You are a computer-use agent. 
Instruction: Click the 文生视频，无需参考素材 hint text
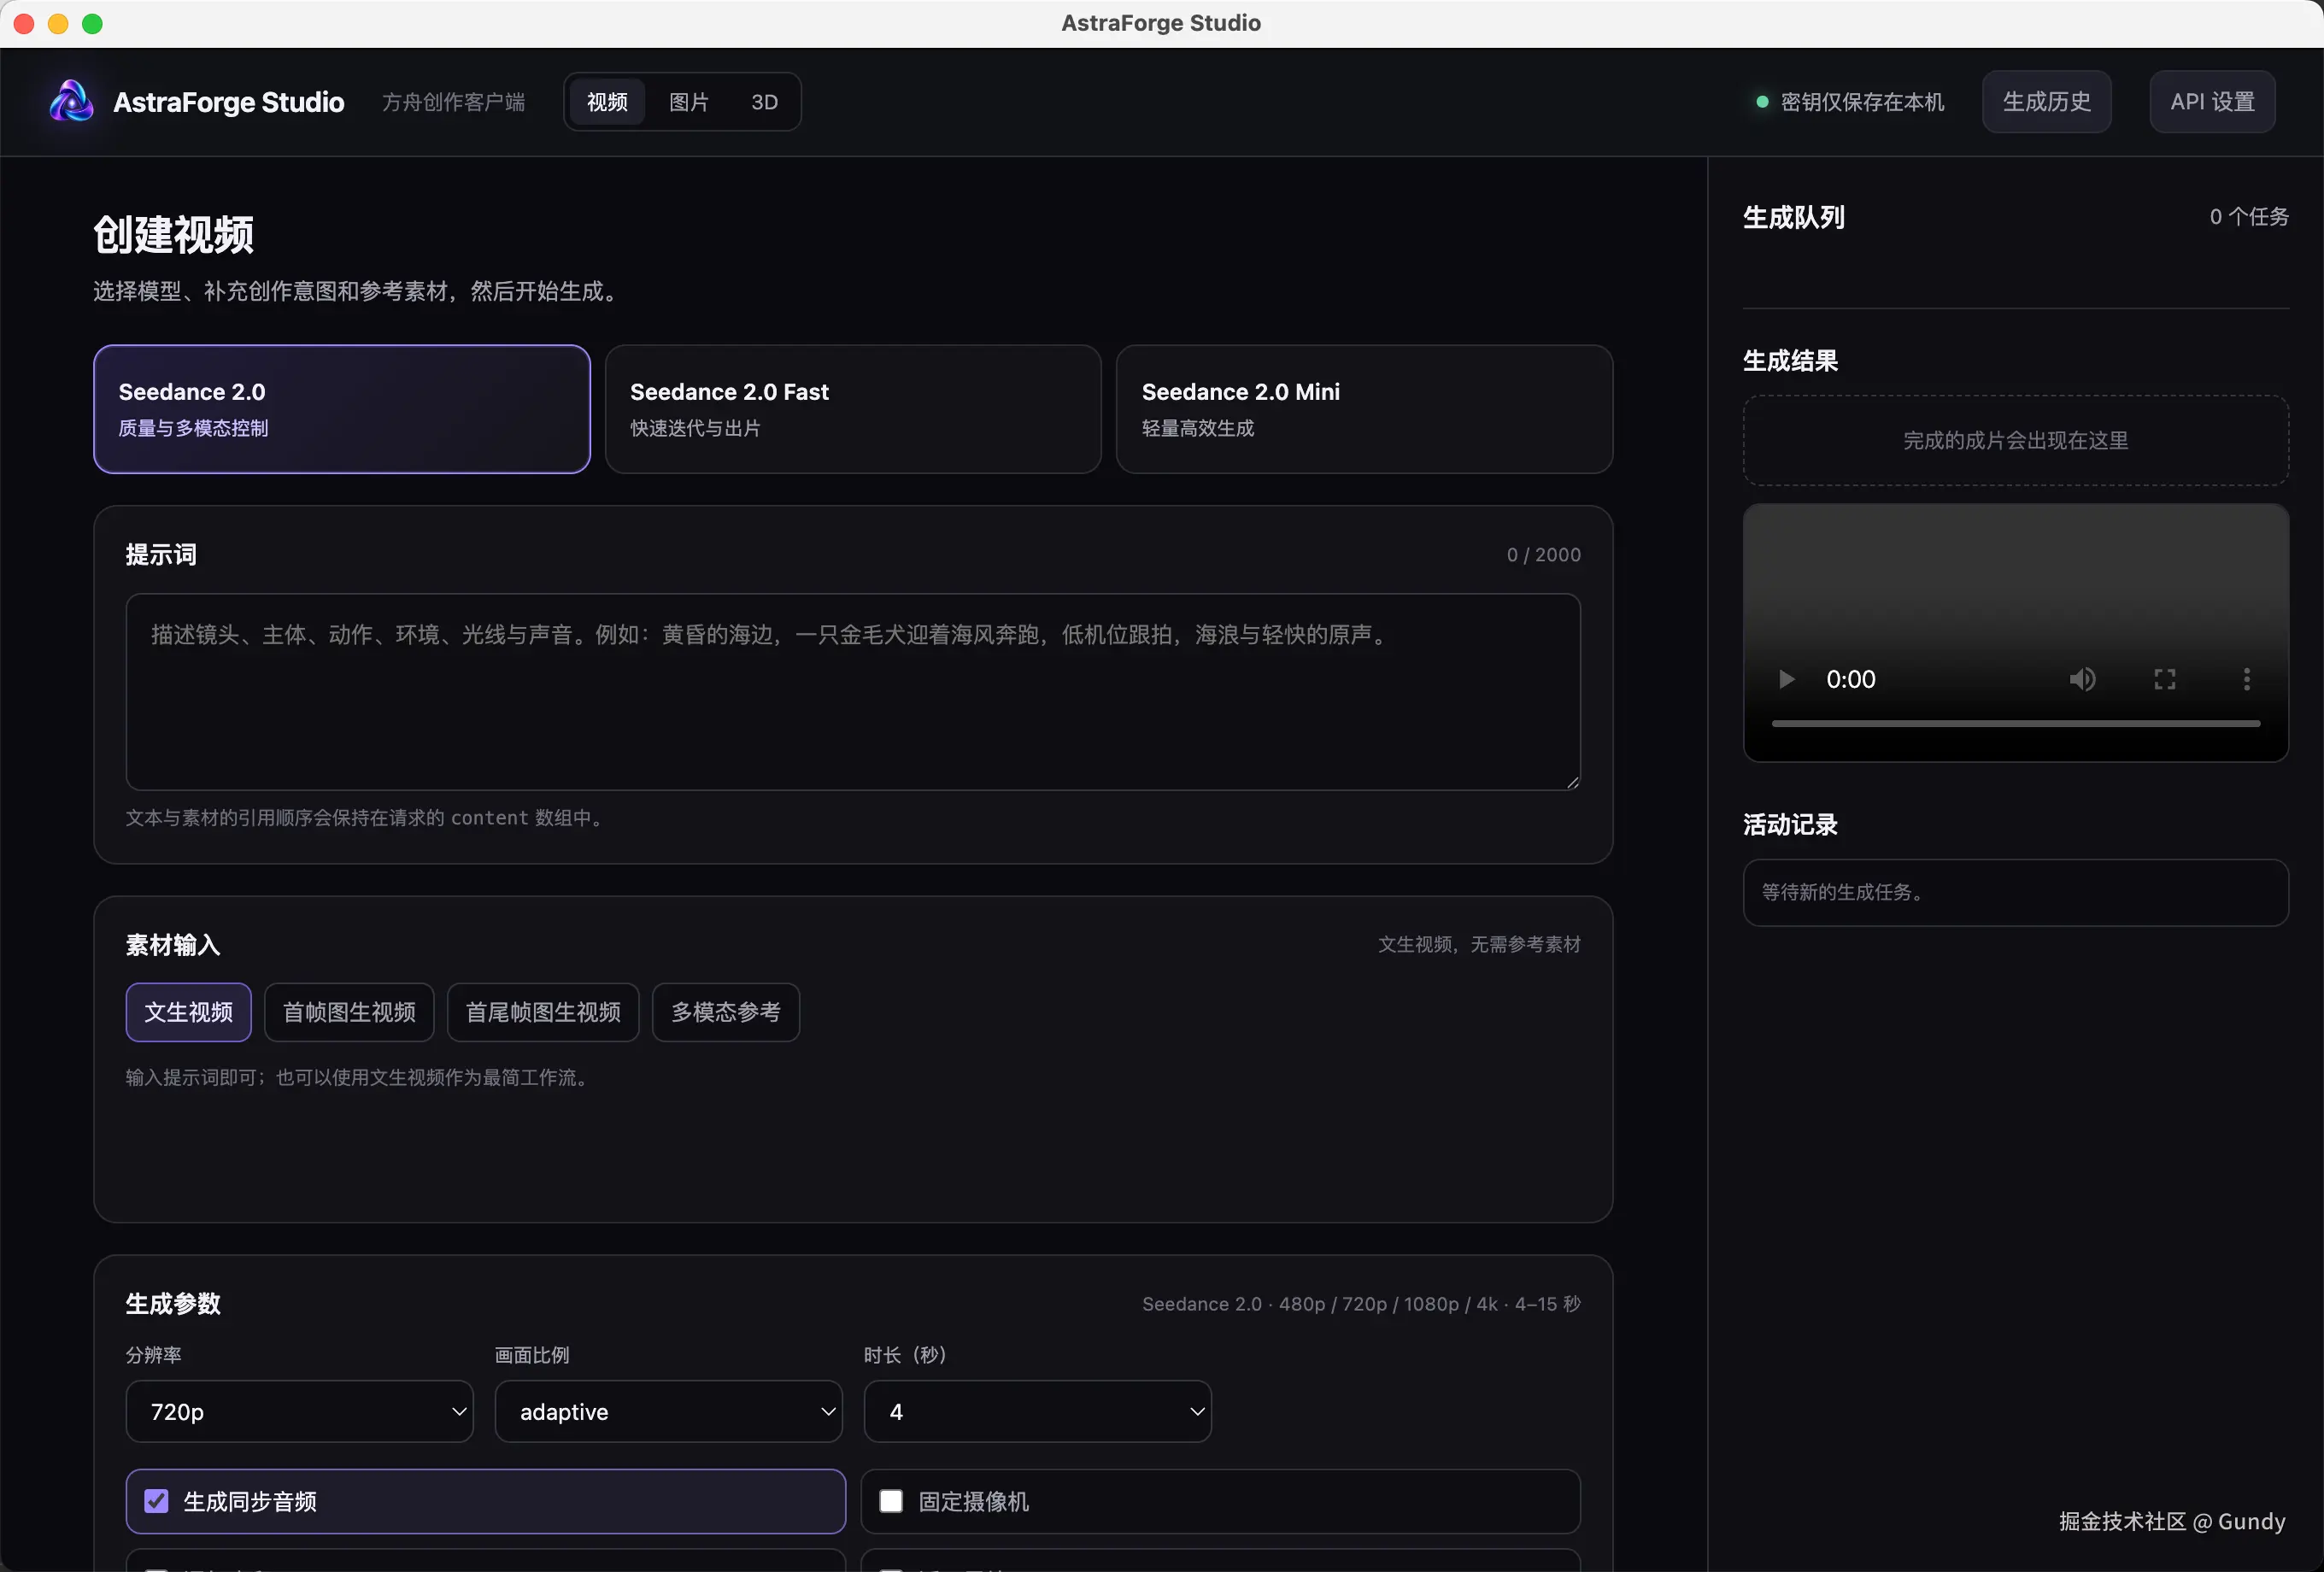tap(1479, 945)
